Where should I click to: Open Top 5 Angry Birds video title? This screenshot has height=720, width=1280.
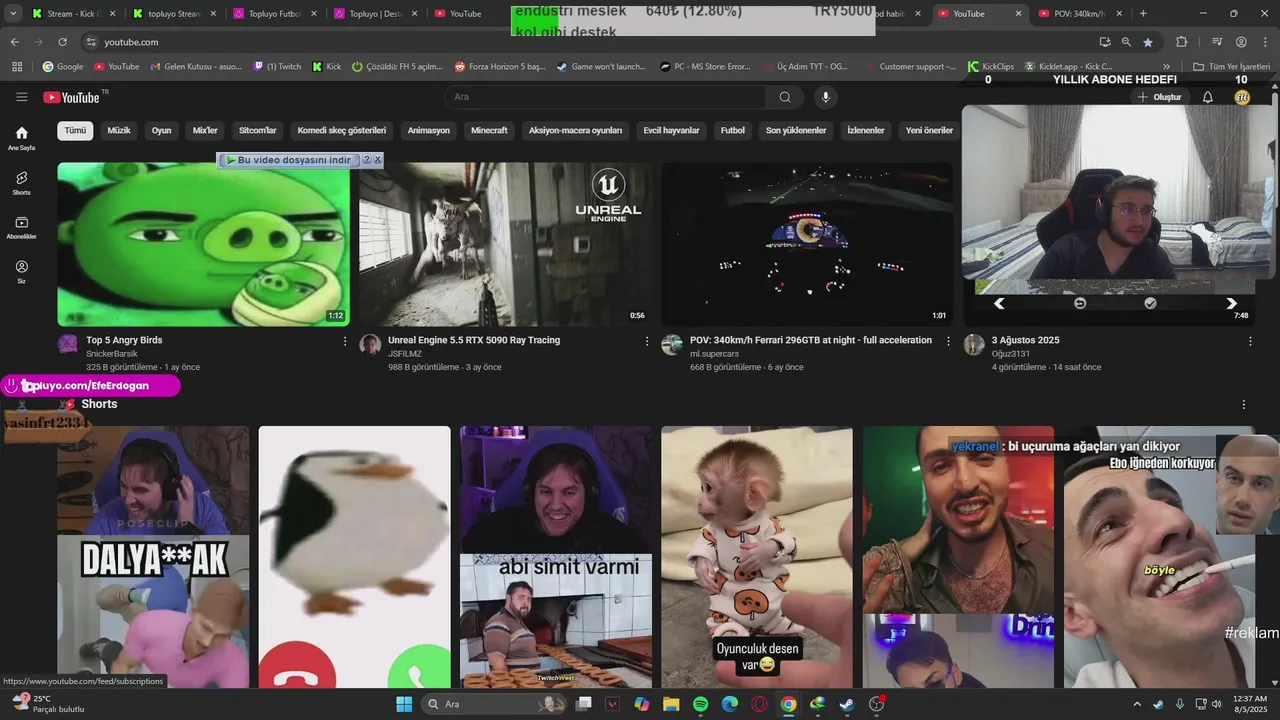pos(124,340)
